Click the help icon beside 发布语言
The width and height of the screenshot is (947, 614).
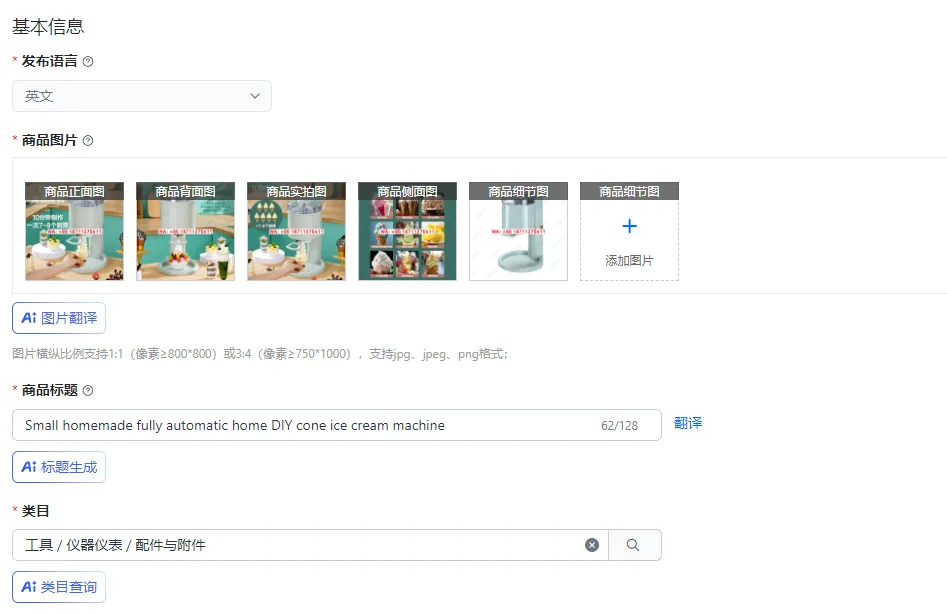tap(88, 62)
